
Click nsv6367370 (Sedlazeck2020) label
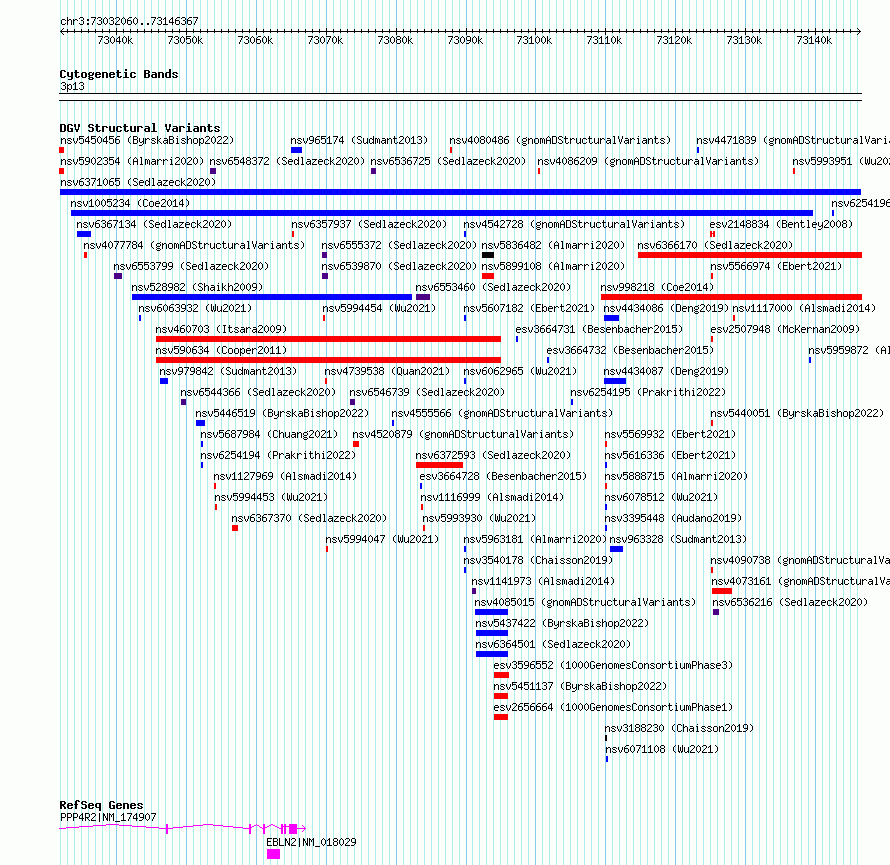[x=309, y=518]
